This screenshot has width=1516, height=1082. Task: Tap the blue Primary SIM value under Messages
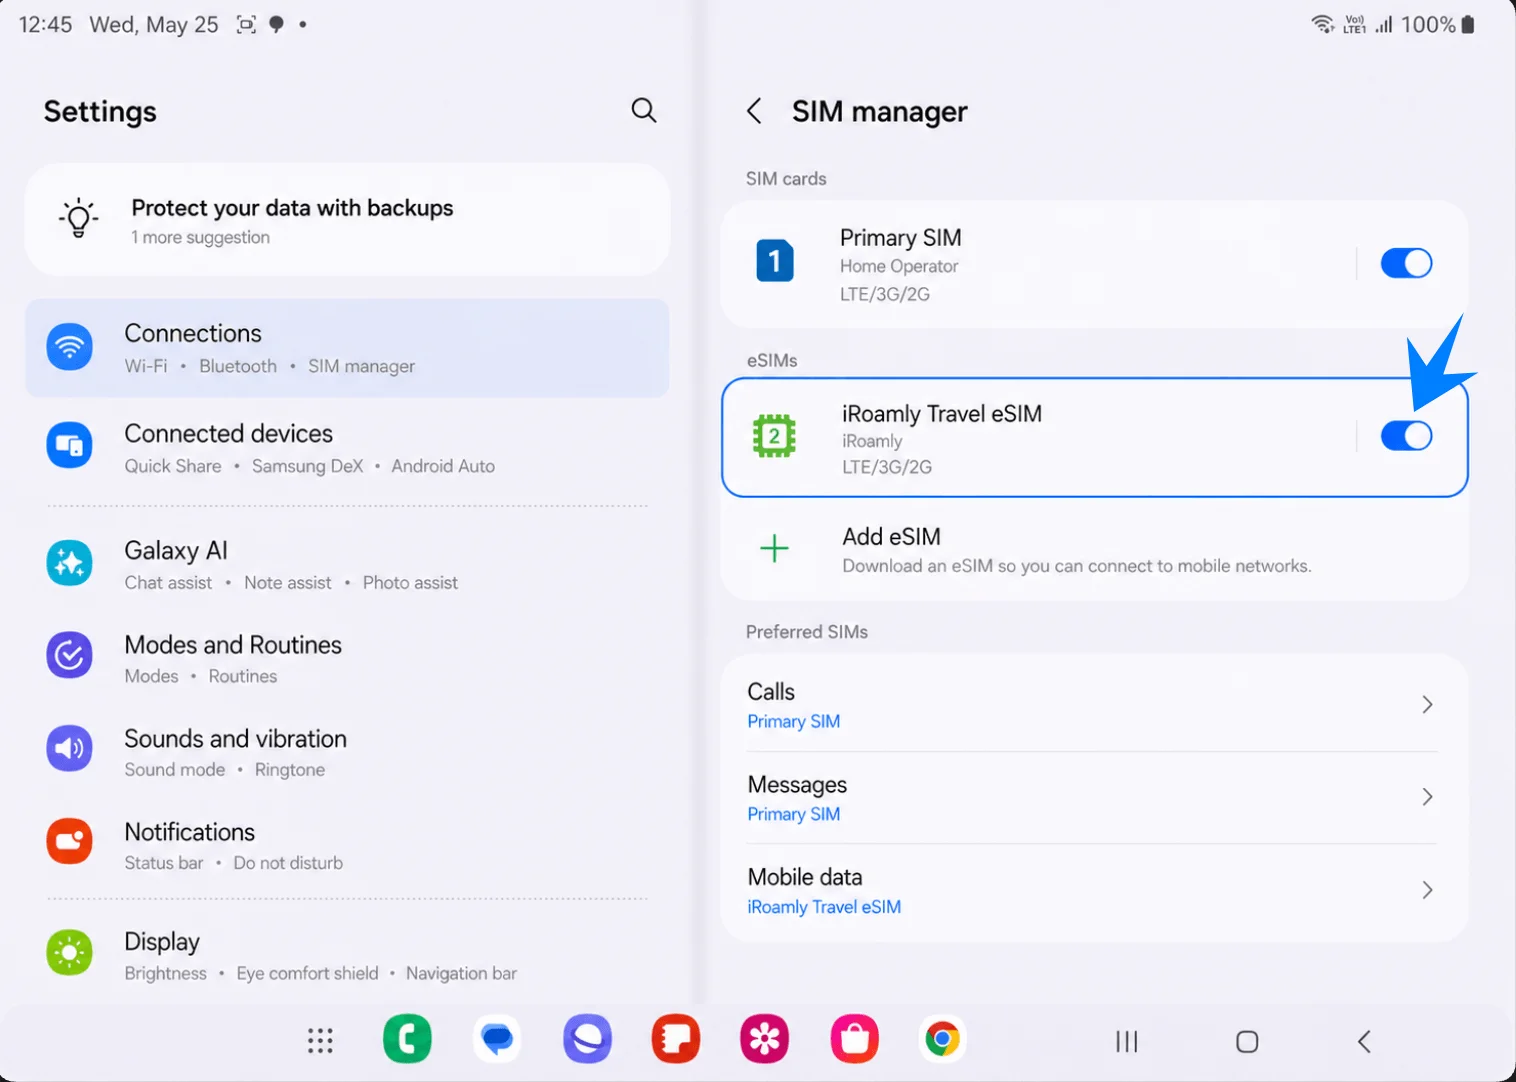click(793, 814)
